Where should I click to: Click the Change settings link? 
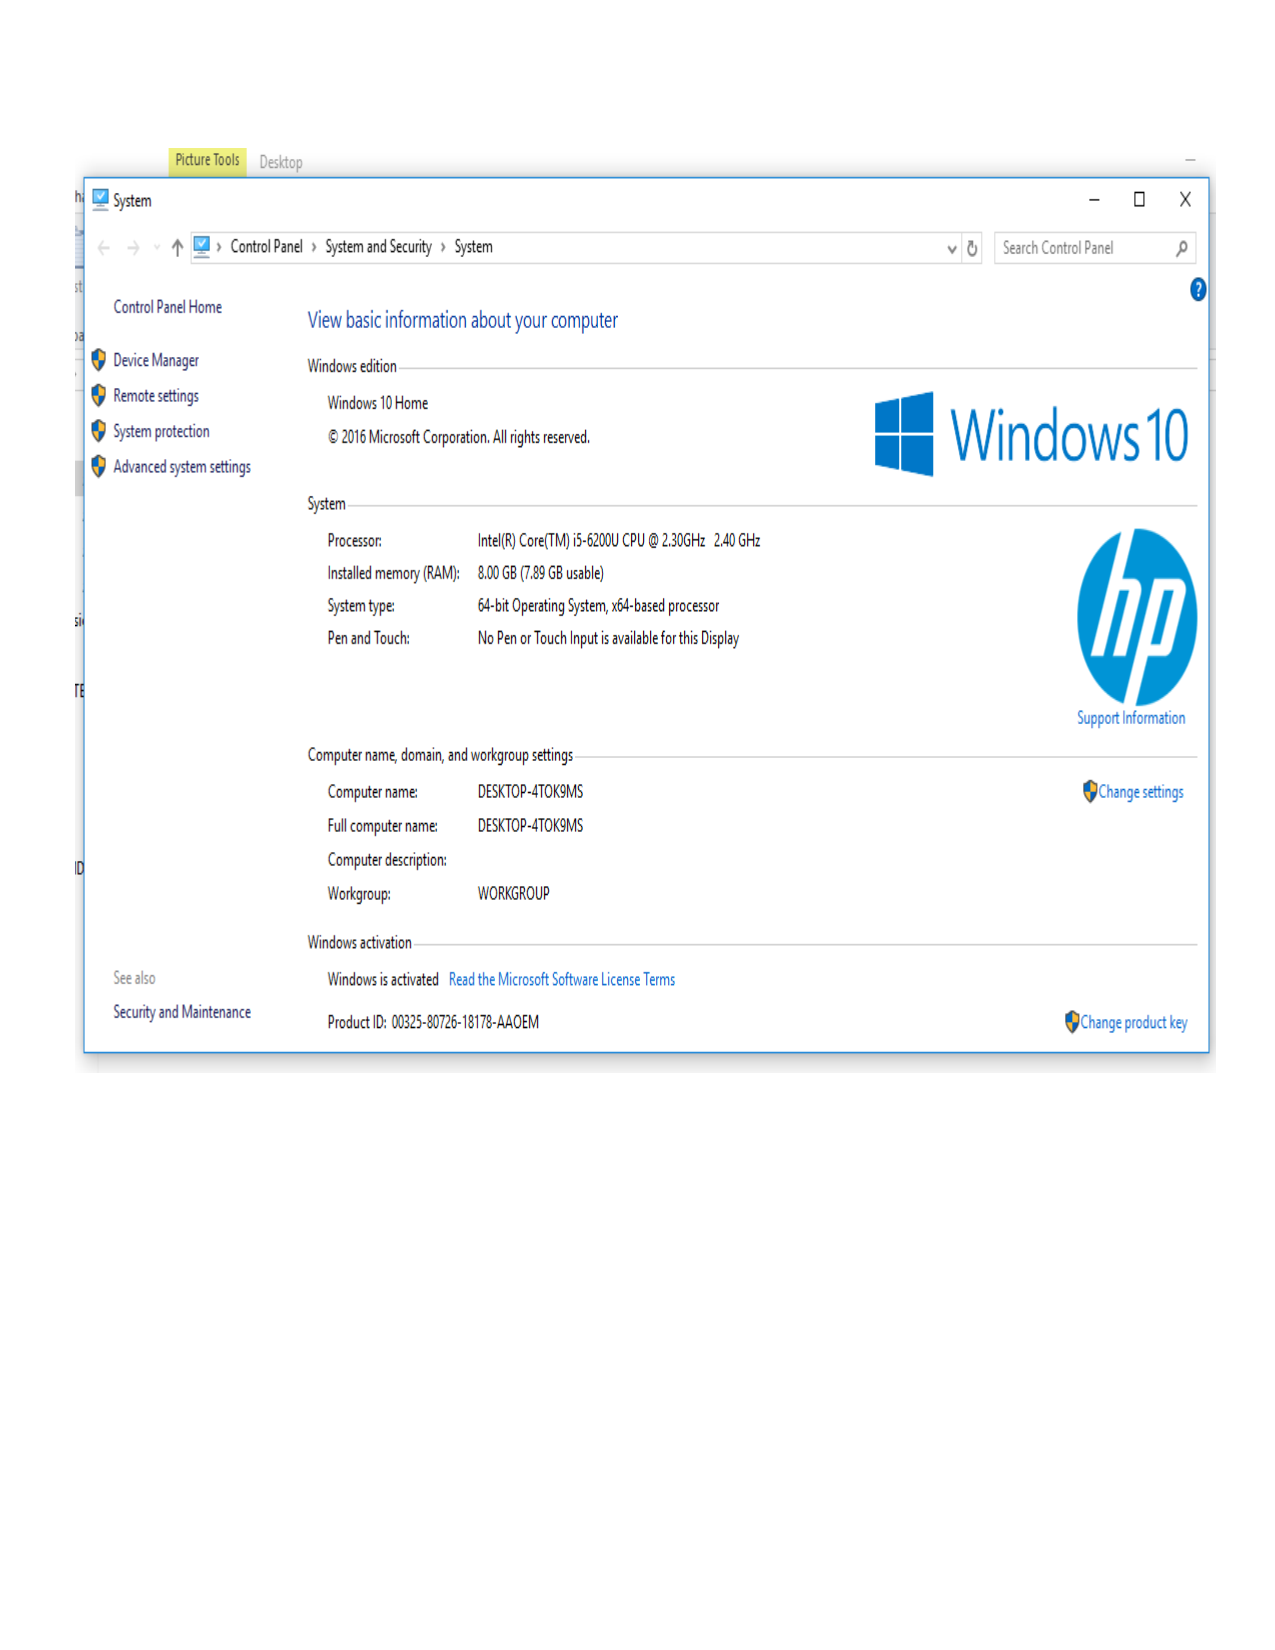coord(1141,792)
